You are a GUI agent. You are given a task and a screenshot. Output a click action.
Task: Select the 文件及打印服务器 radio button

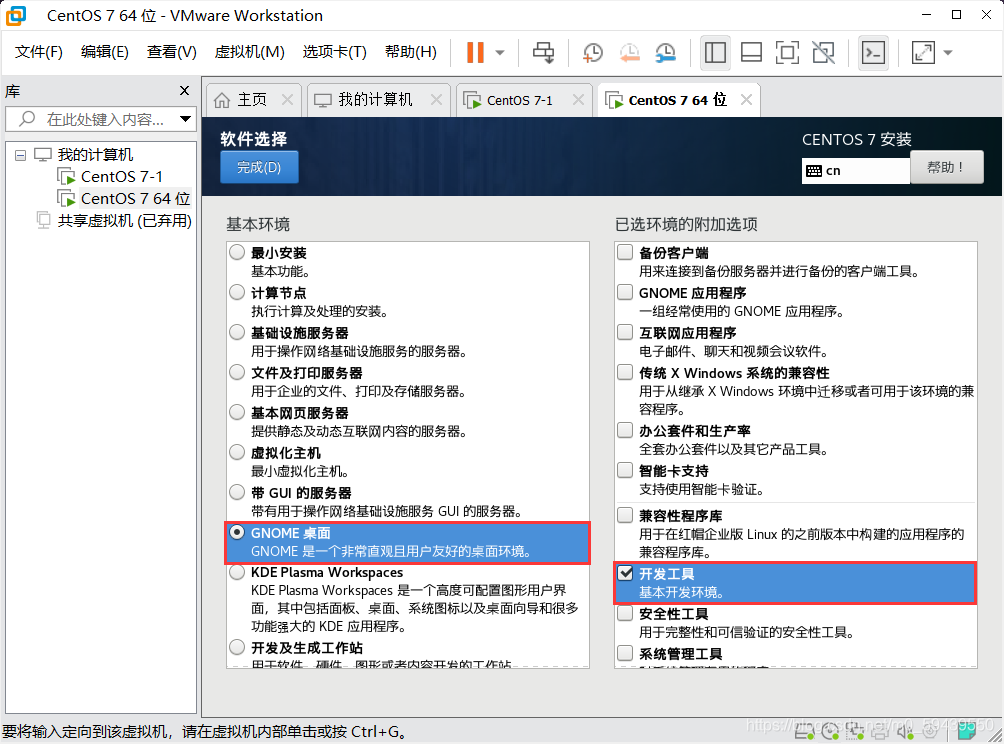coord(237,372)
